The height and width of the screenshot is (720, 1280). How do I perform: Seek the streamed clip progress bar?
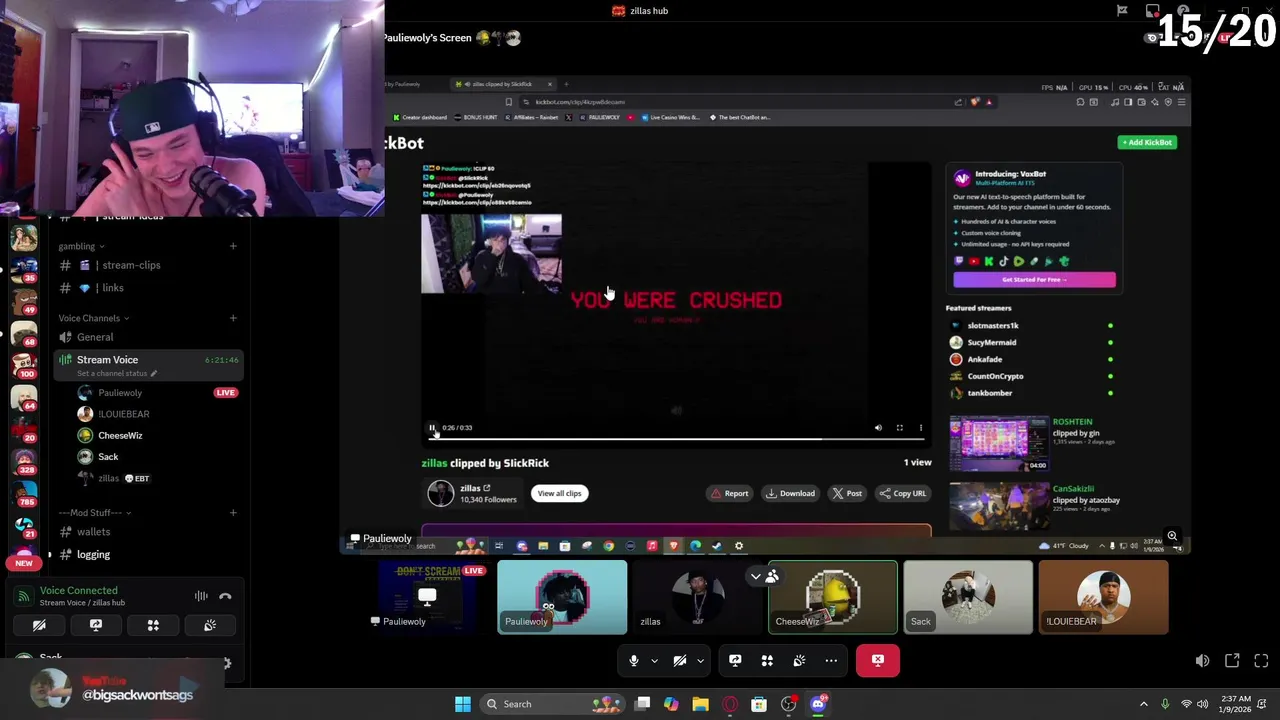click(x=675, y=438)
